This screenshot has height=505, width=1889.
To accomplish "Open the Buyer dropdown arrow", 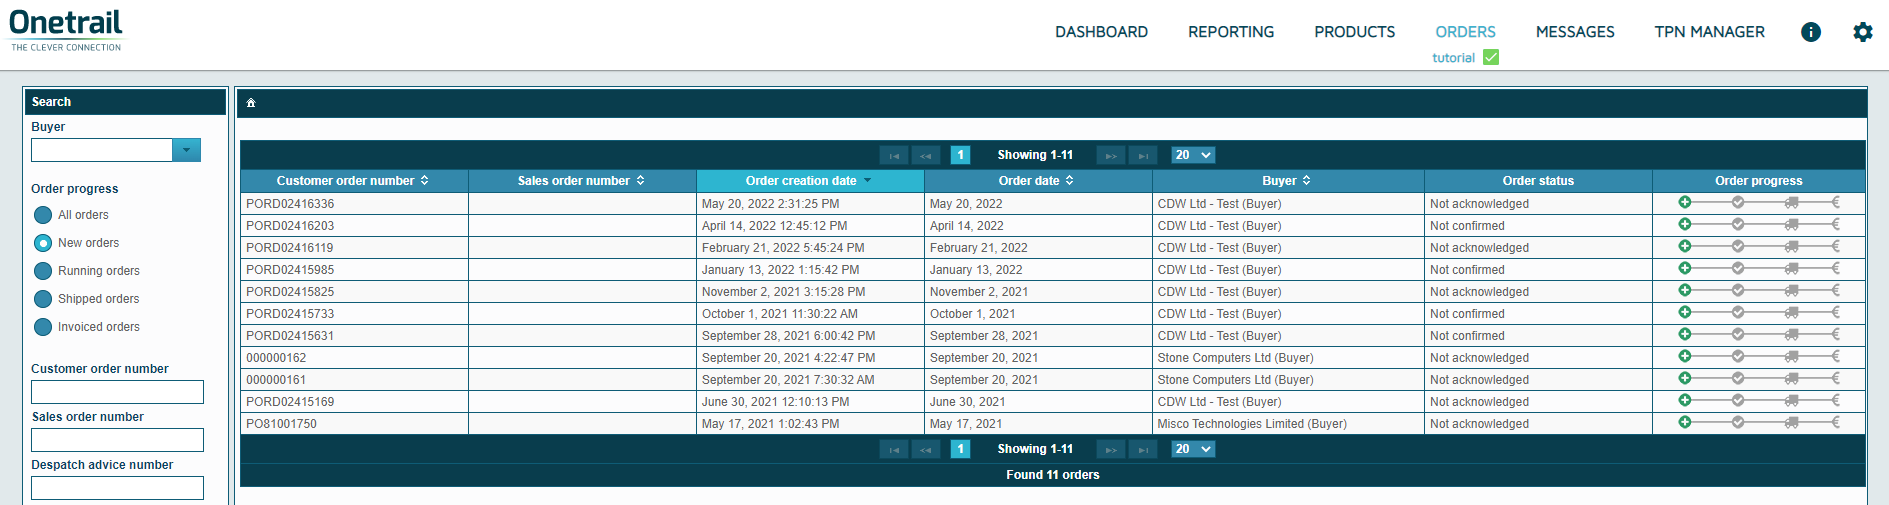I will (186, 150).
